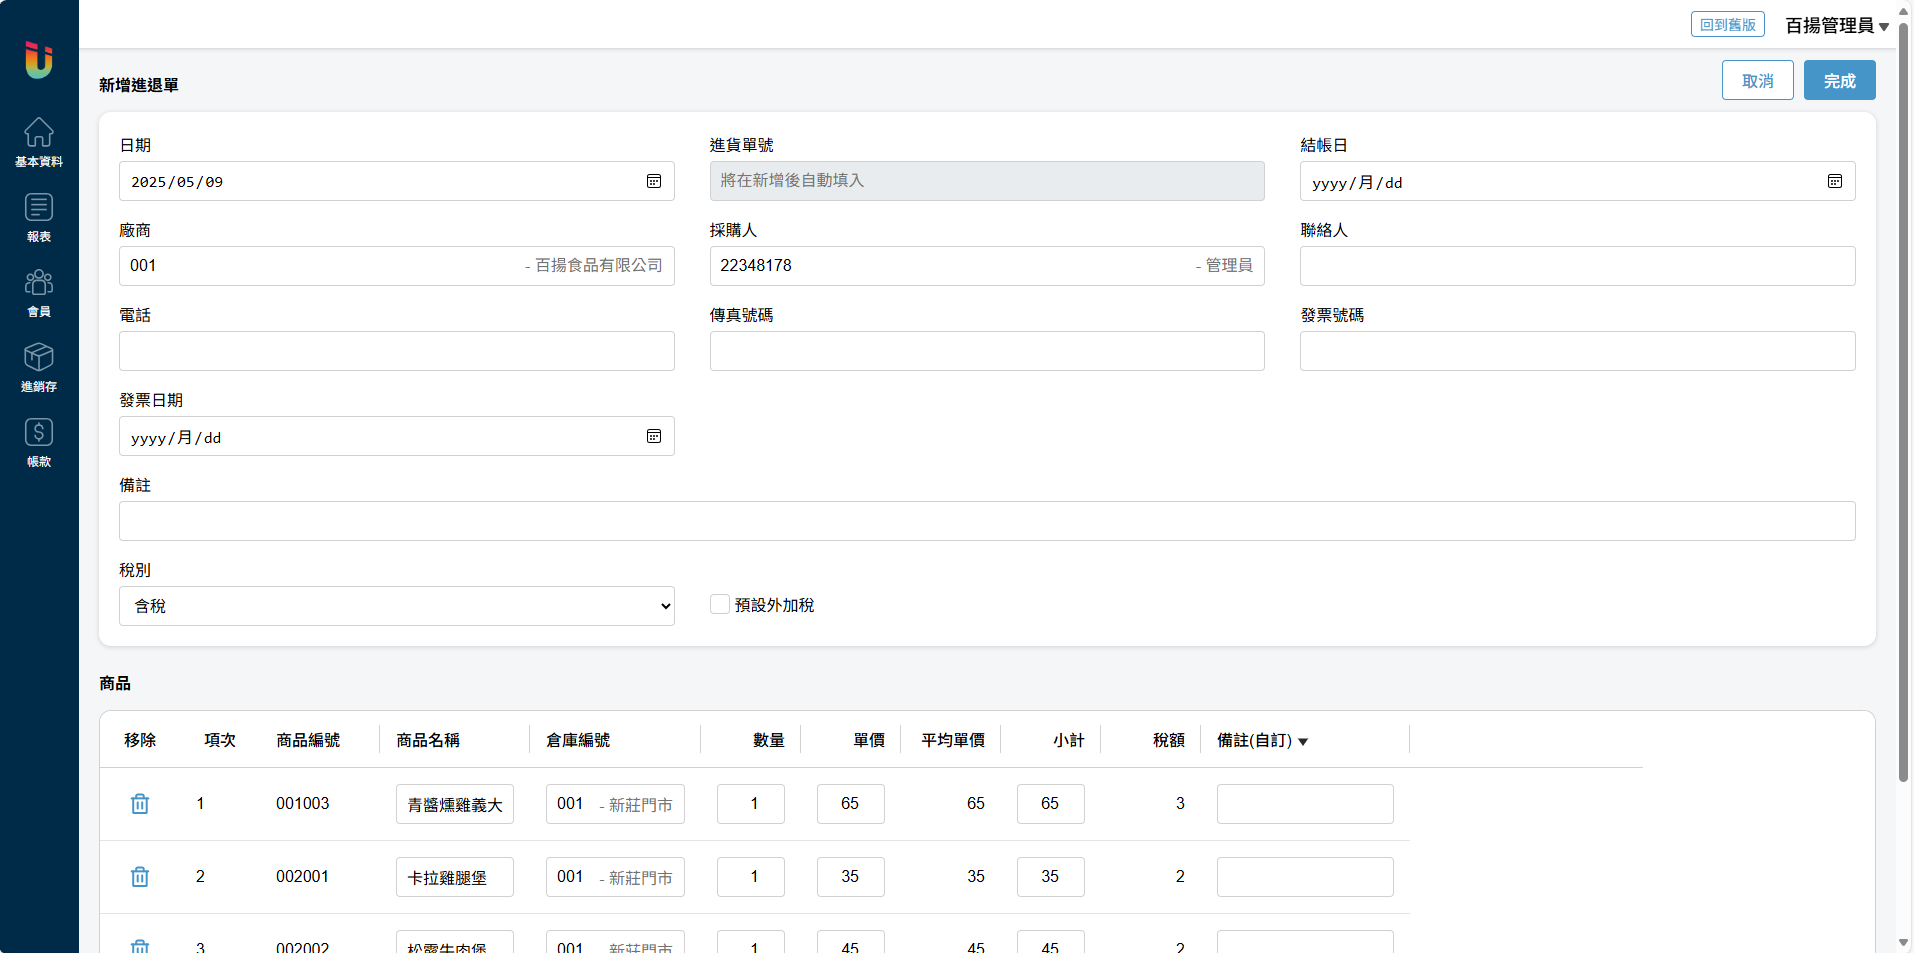Focus the 聯絡人 text field

(1577, 266)
